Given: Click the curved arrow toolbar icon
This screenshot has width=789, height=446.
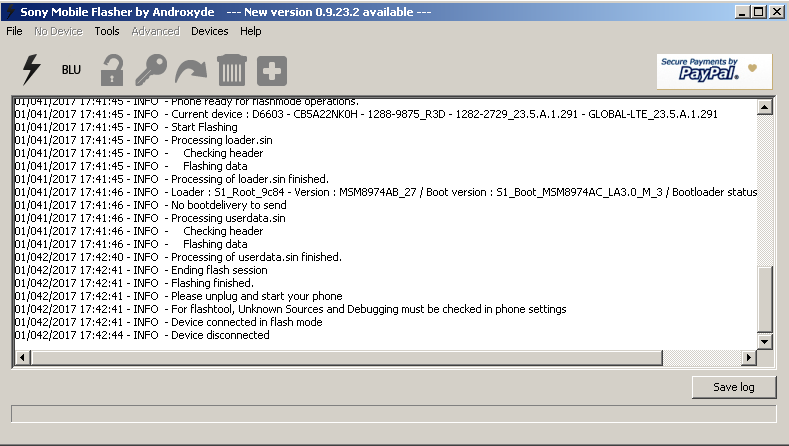Looking at the screenshot, I should 191,71.
